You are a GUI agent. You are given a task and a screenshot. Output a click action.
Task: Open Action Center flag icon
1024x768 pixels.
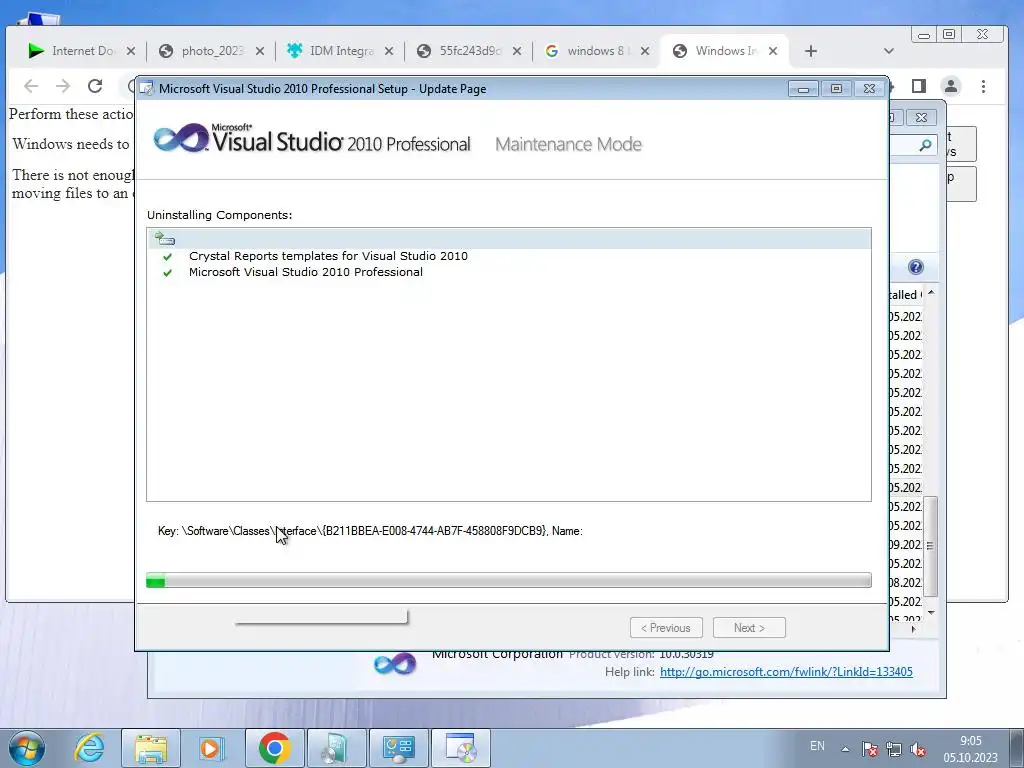point(870,749)
